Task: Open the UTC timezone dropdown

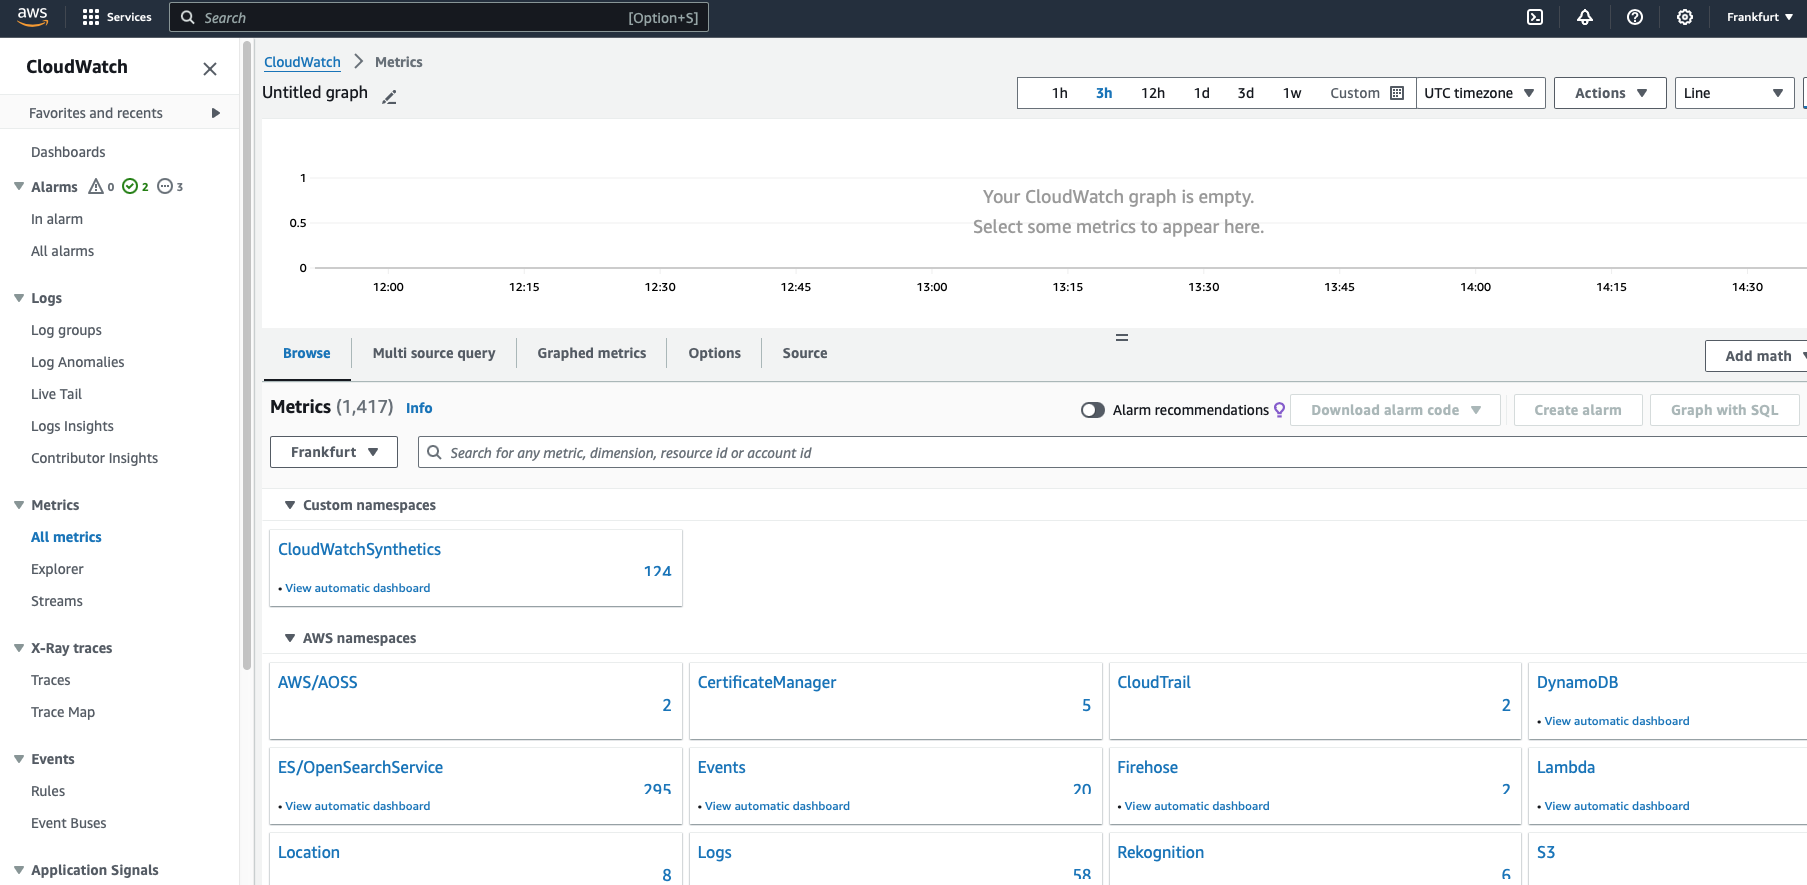Action: [x=1480, y=93]
